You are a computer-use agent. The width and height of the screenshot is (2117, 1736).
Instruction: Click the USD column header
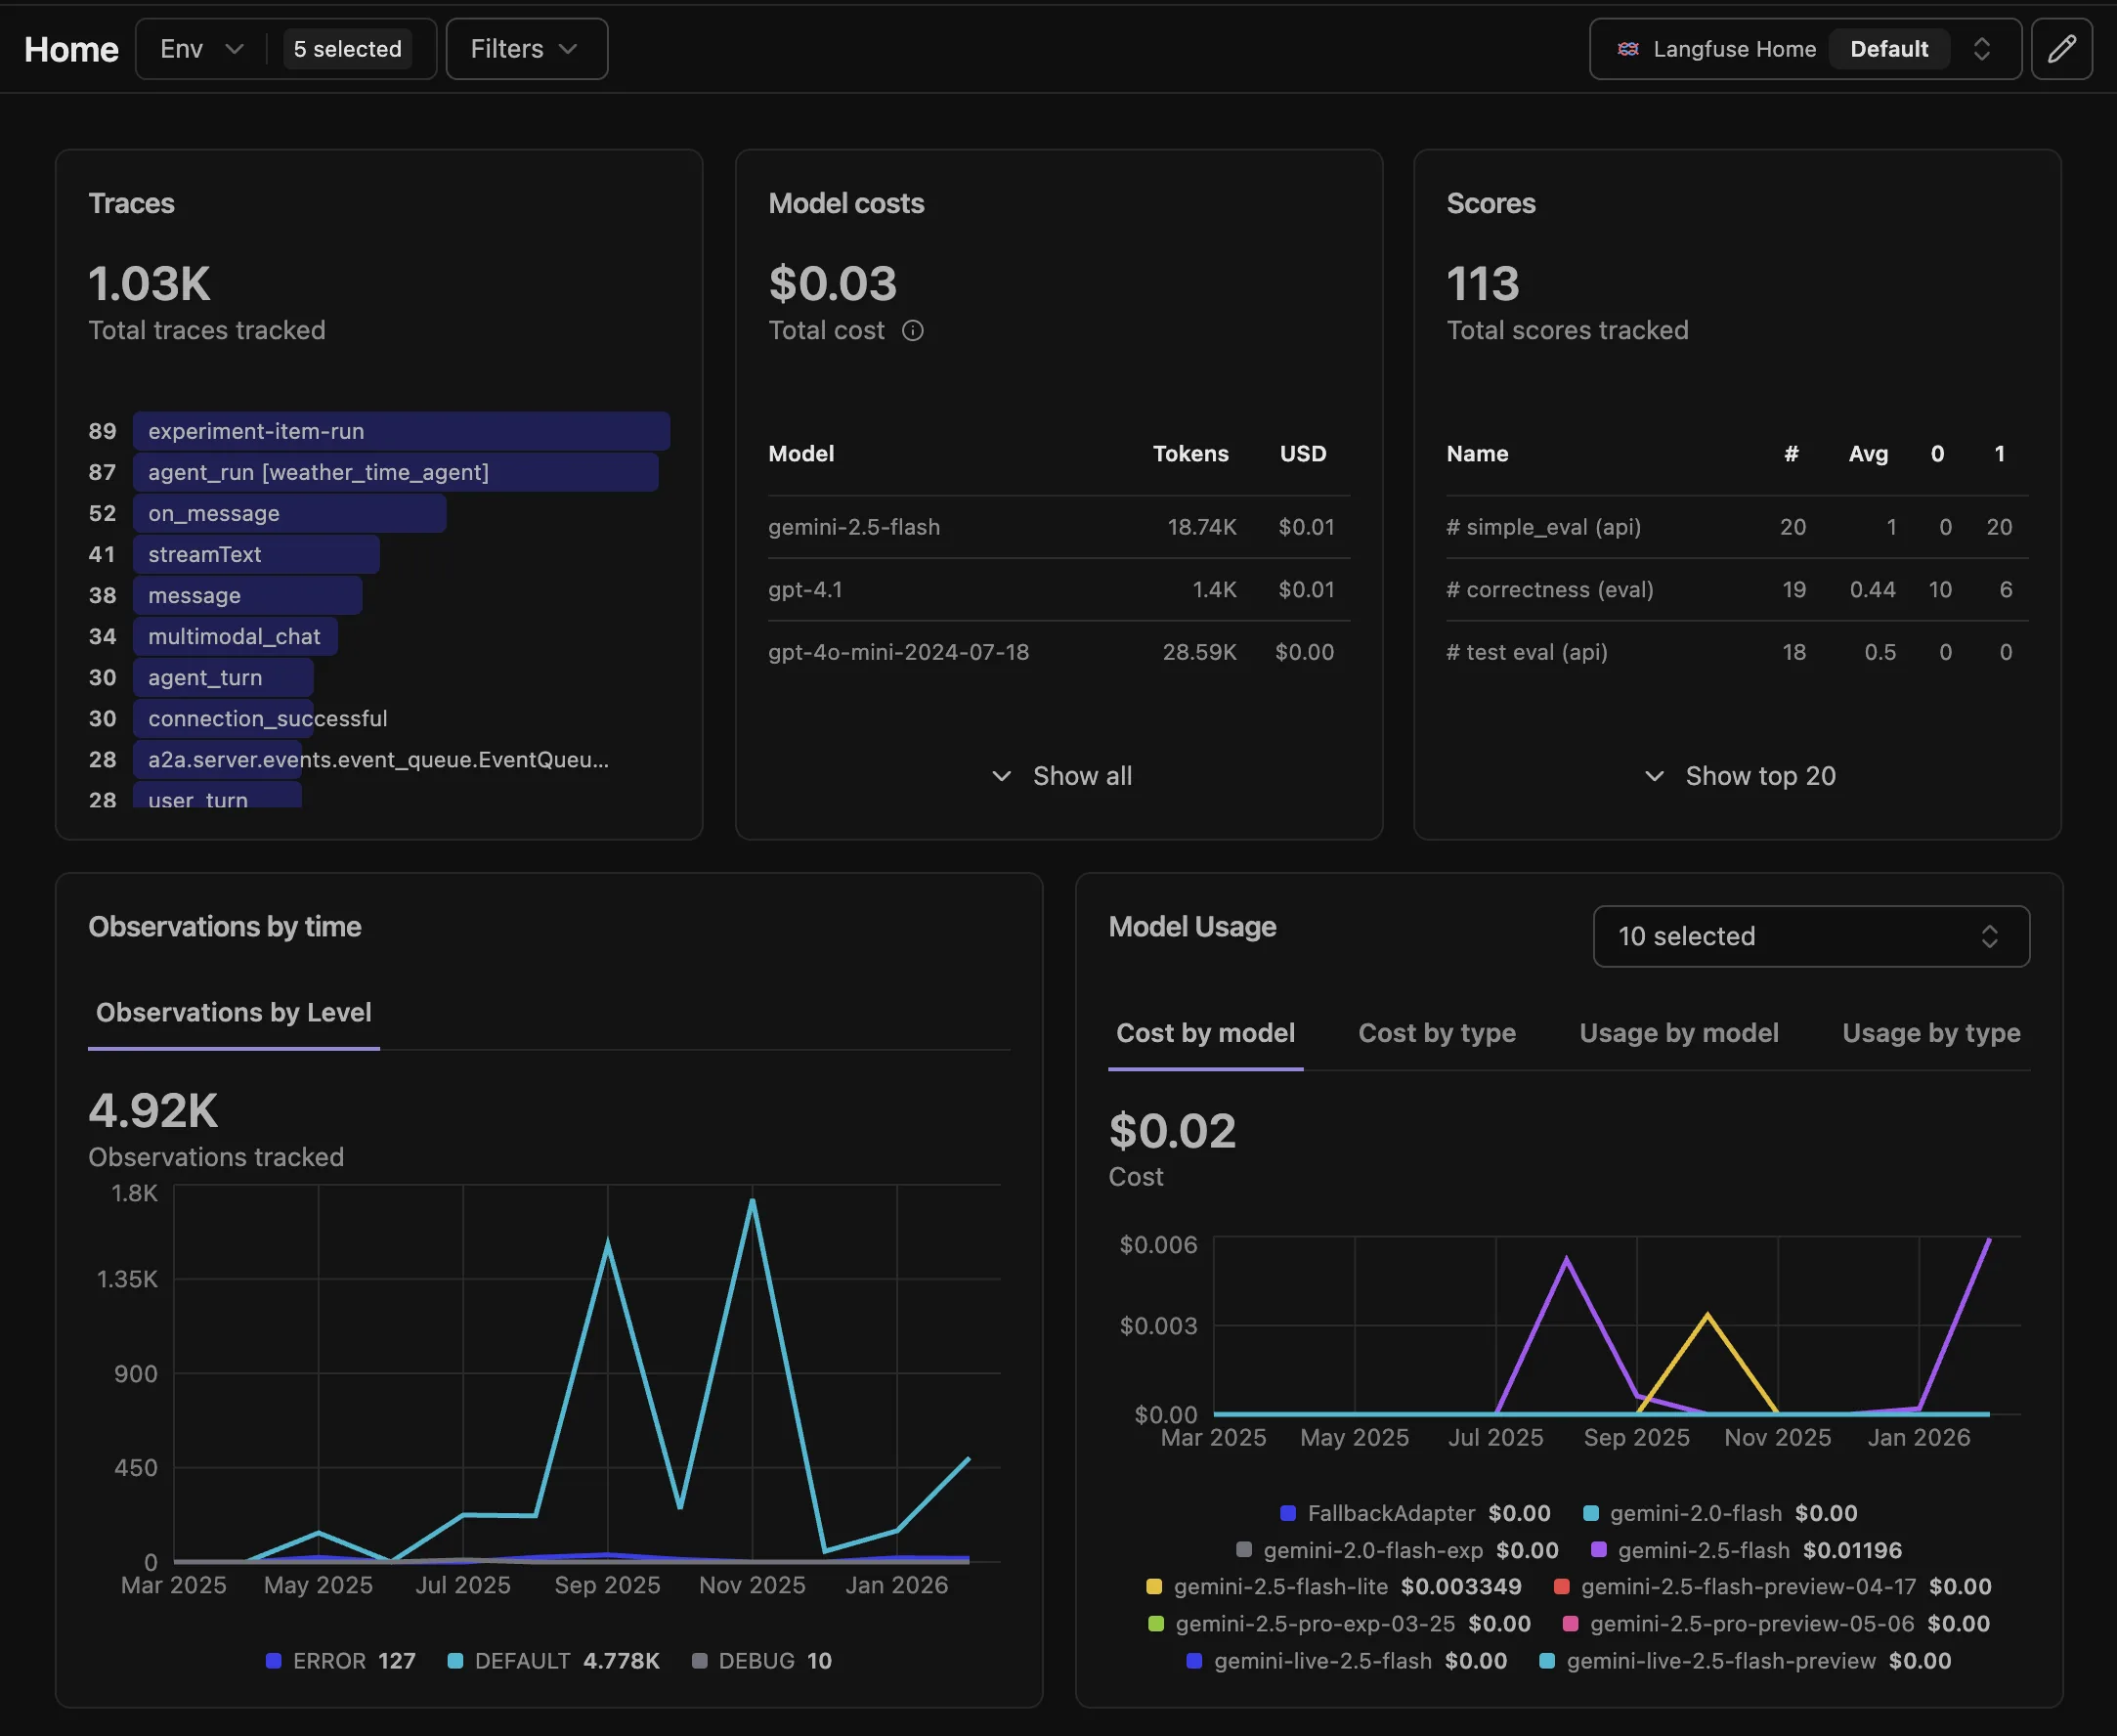[x=1303, y=454]
